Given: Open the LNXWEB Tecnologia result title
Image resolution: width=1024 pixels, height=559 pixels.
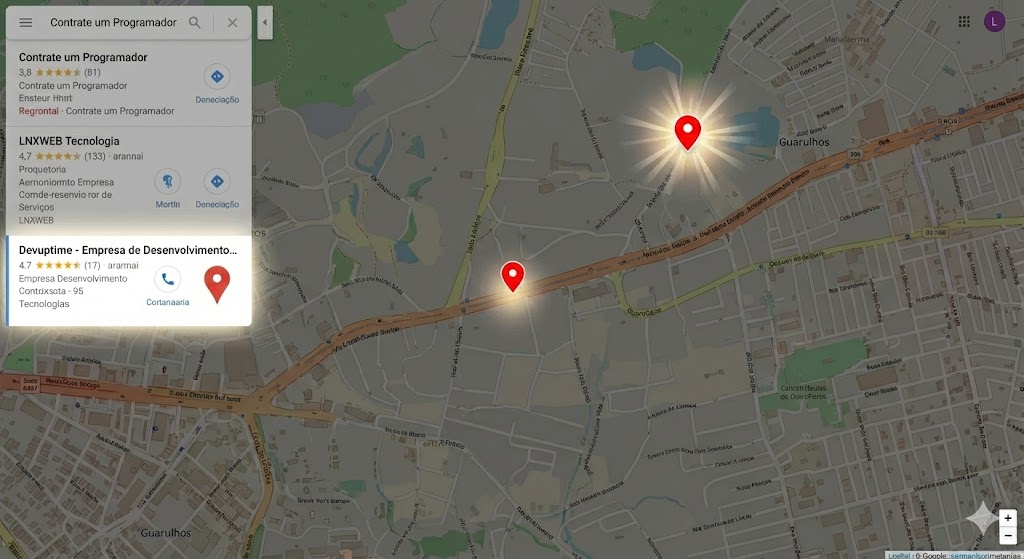Looking at the screenshot, I should click(x=69, y=141).
